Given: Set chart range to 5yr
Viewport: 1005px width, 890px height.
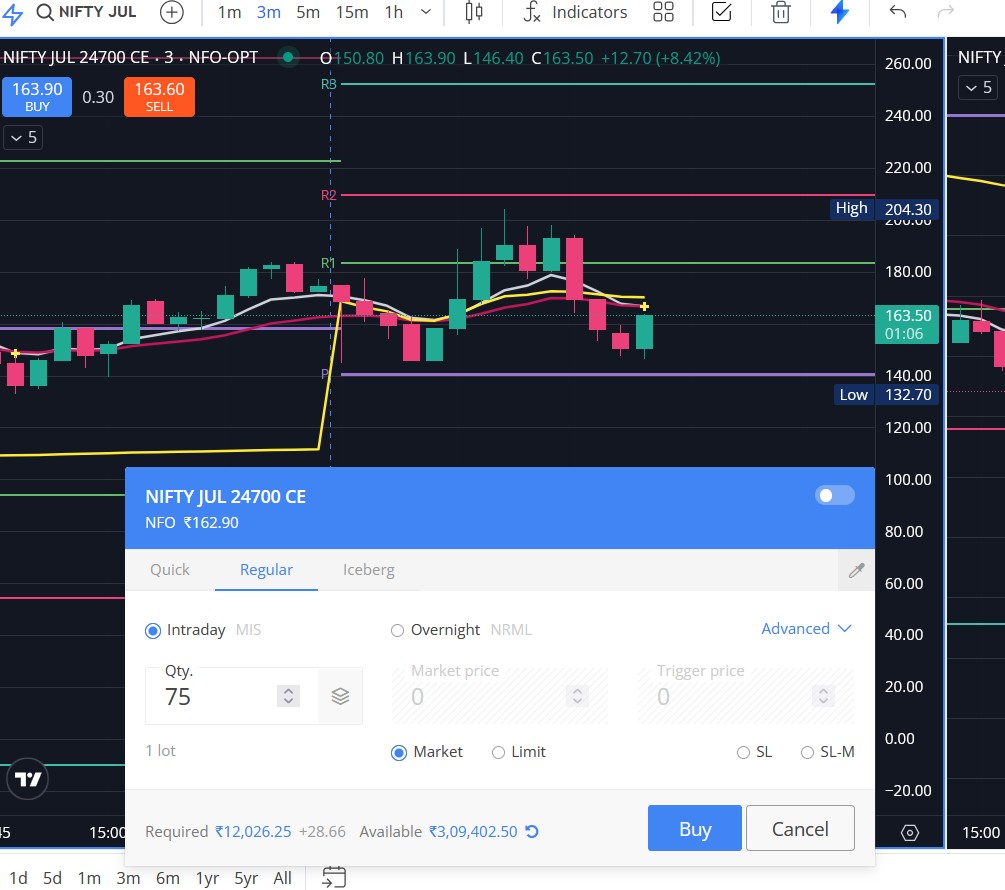Looking at the screenshot, I should pos(246,878).
